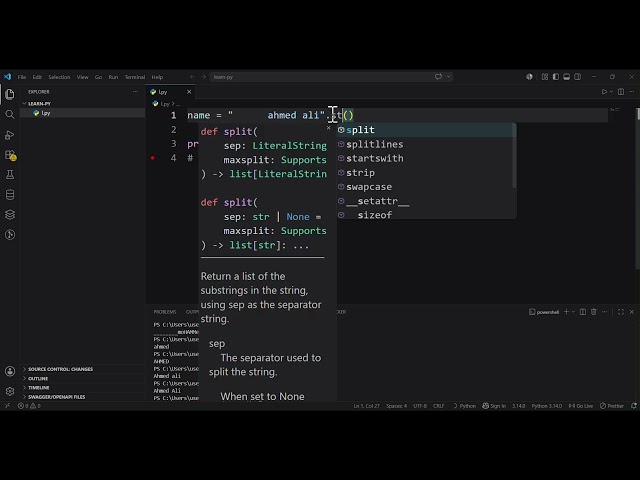Open the Go menu
The width and height of the screenshot is (640, 480).
(98, 77)
